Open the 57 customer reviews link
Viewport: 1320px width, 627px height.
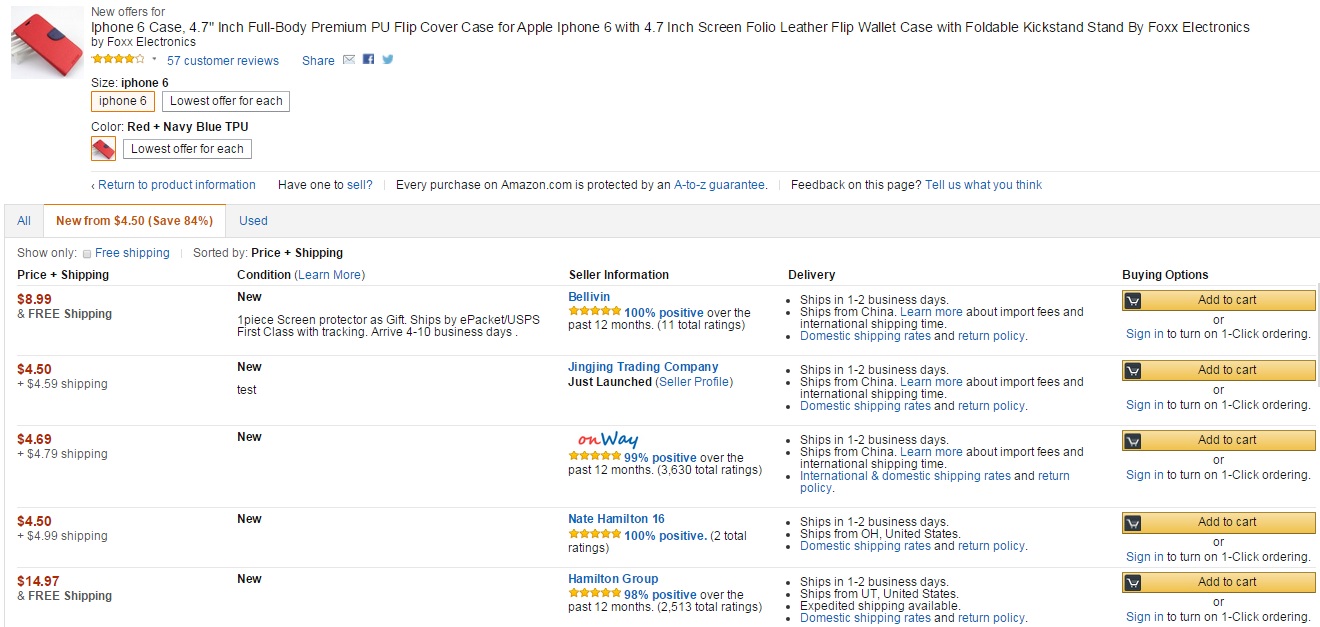tap(223, 61)
